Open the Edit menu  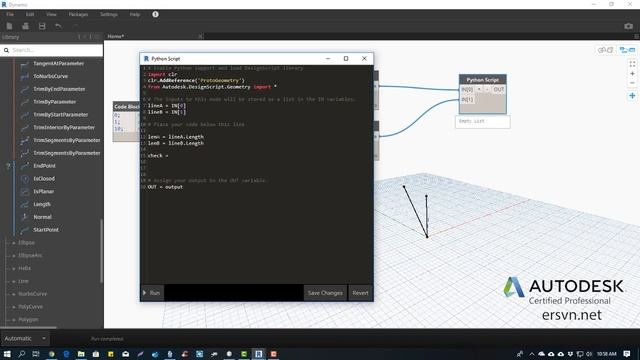pyautogui.click(x=30, y=14)
